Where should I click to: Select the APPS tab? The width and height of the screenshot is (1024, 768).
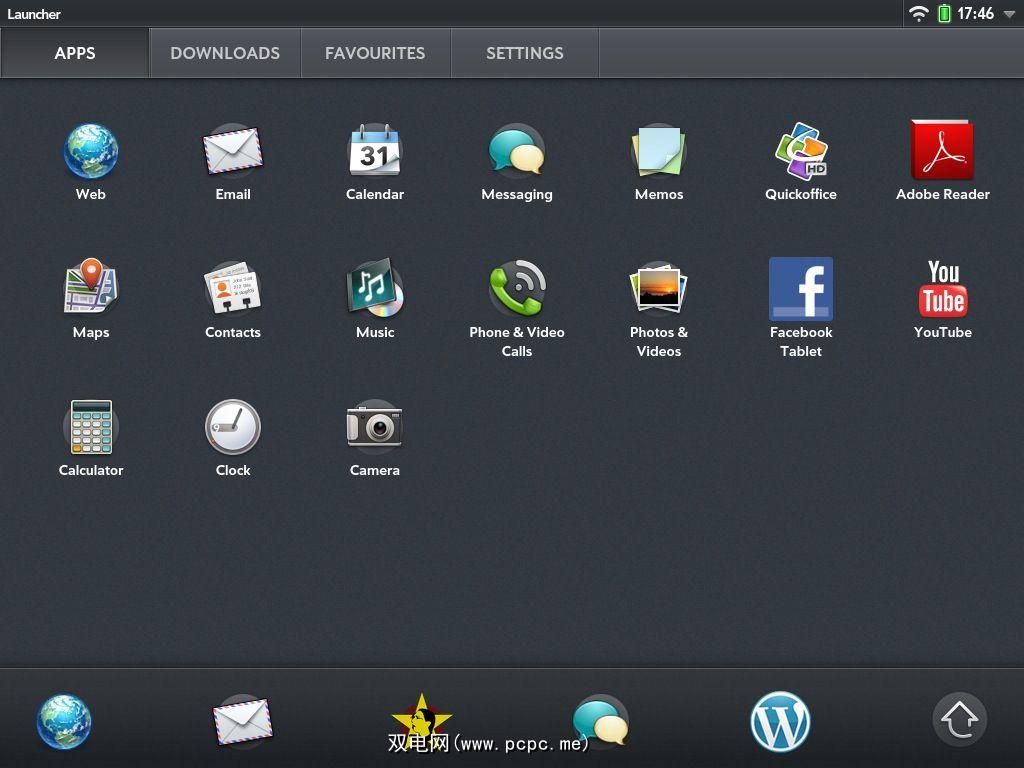[x=75, y=53]
